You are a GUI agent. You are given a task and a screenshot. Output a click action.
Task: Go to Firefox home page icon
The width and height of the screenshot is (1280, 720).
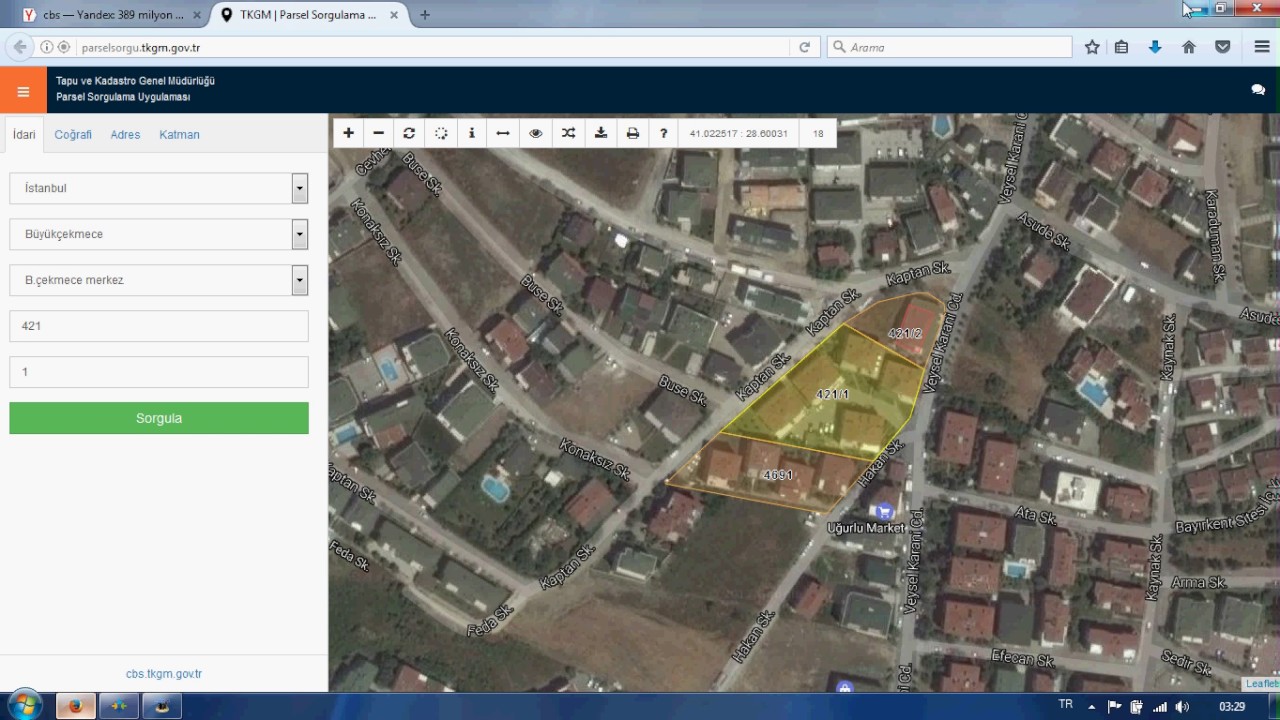(x=1189, y=47)
